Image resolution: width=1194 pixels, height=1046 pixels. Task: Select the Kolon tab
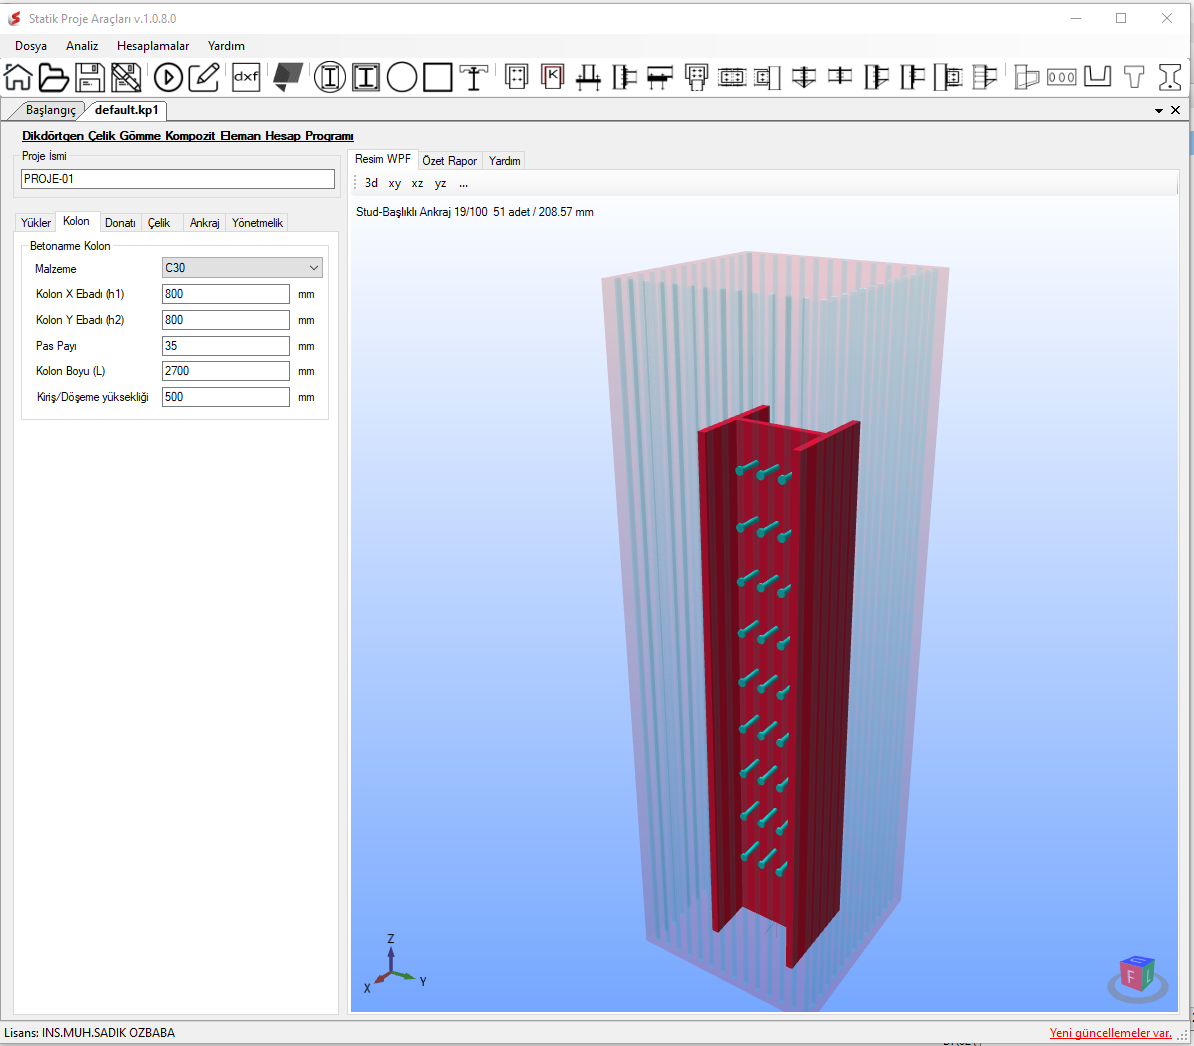tap(76, 222)
